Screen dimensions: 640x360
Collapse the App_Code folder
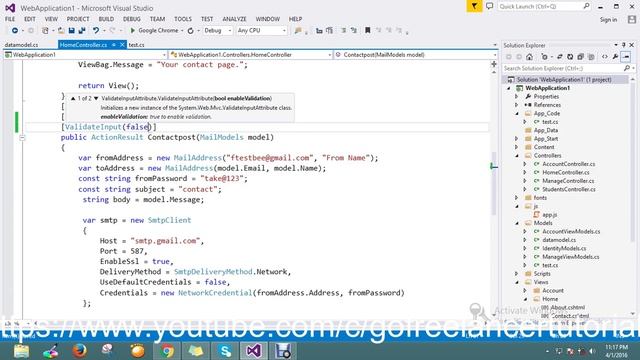pos(517,113)
